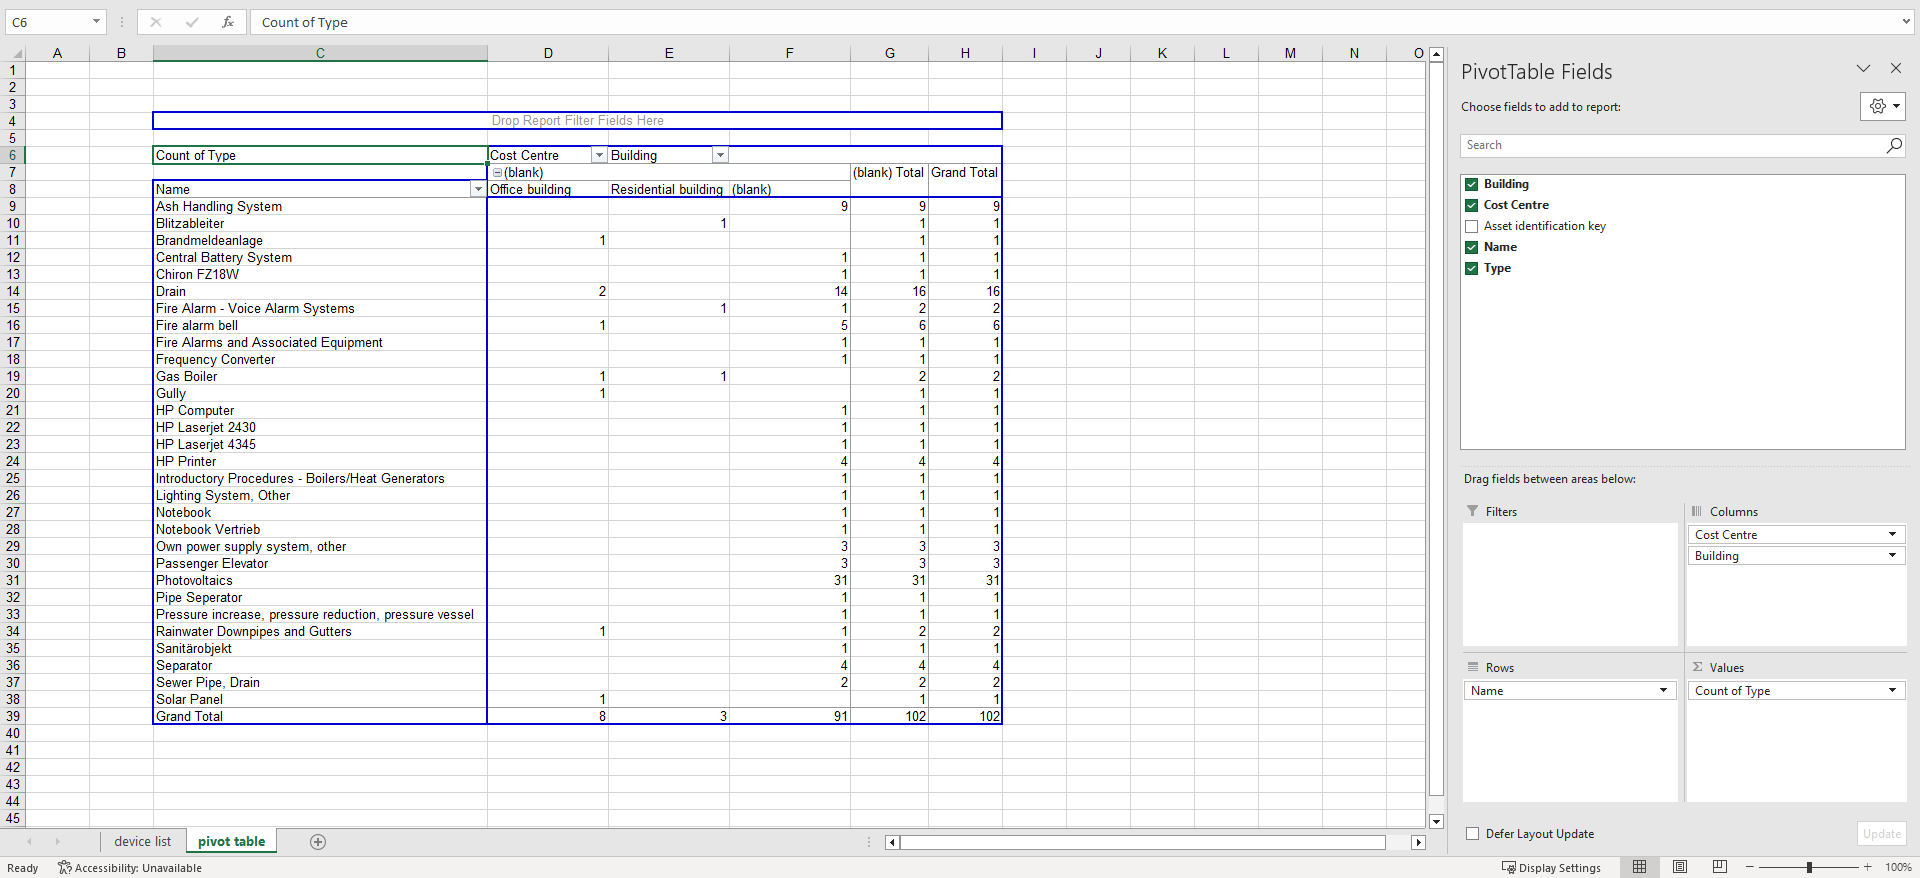Click the vertical scrollbar thumb
This screenshot has width=1920, height=878.
coord(1436,430)
